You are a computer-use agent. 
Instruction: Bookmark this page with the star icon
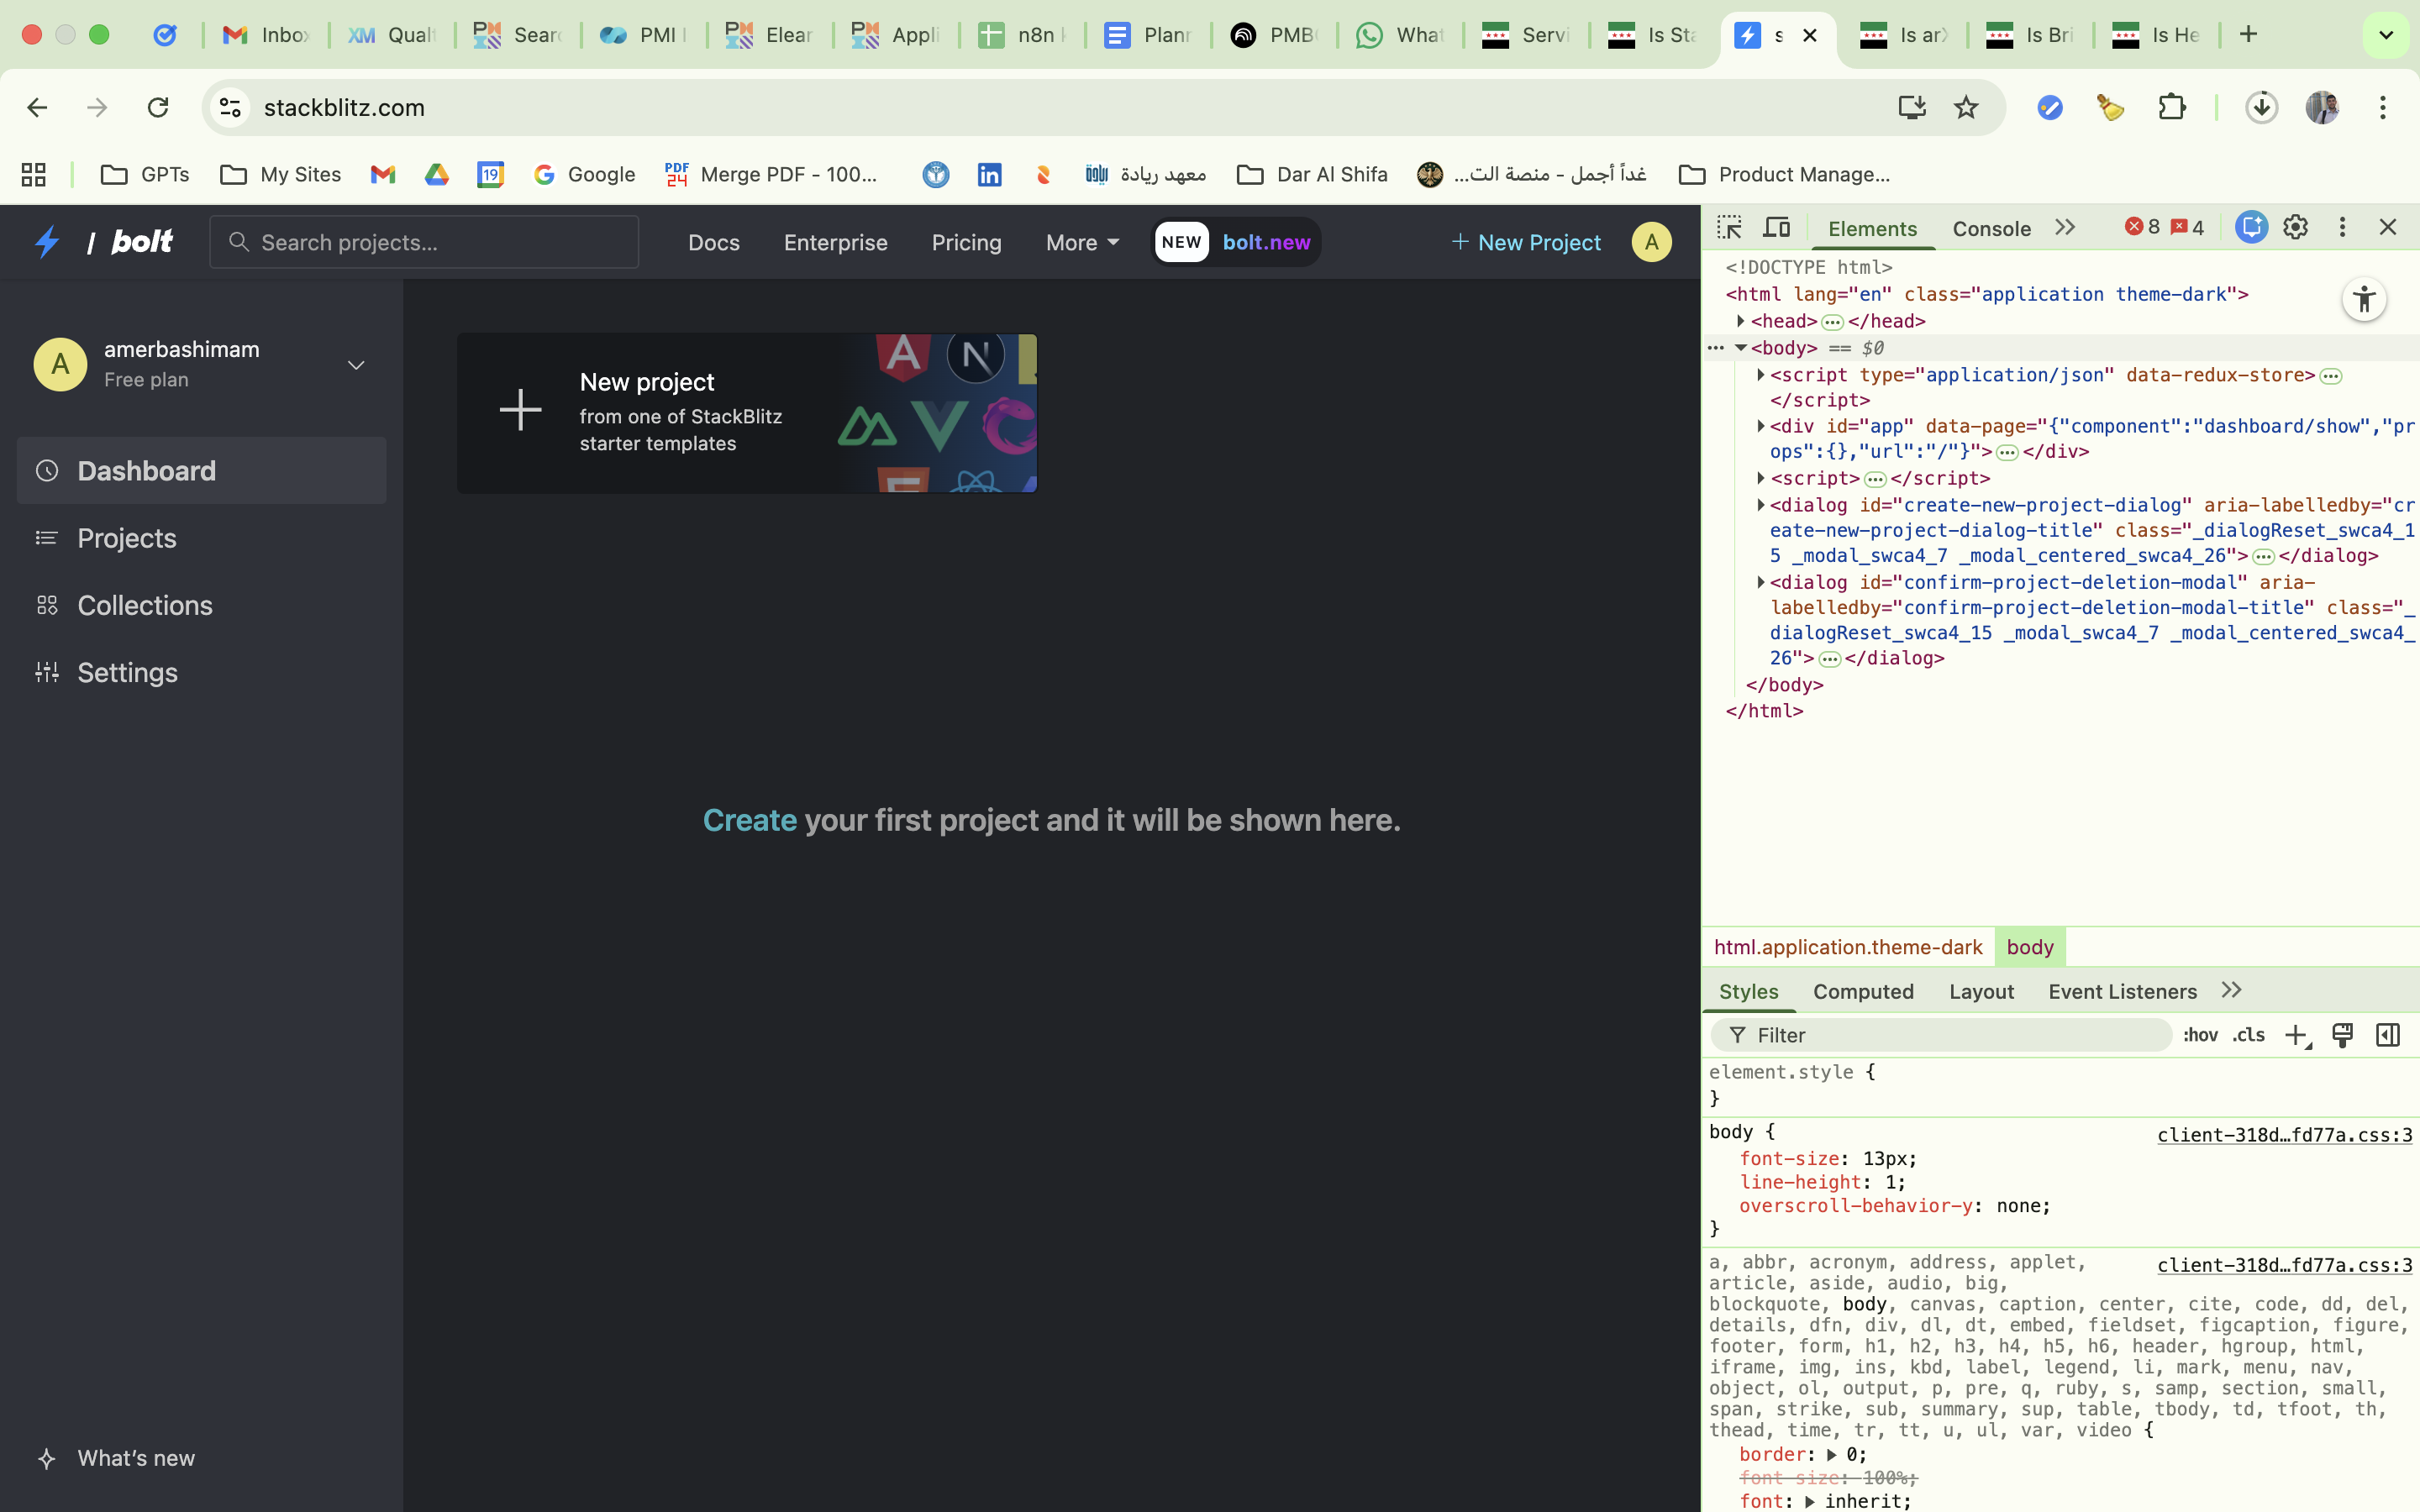[x=1966, y=107]
